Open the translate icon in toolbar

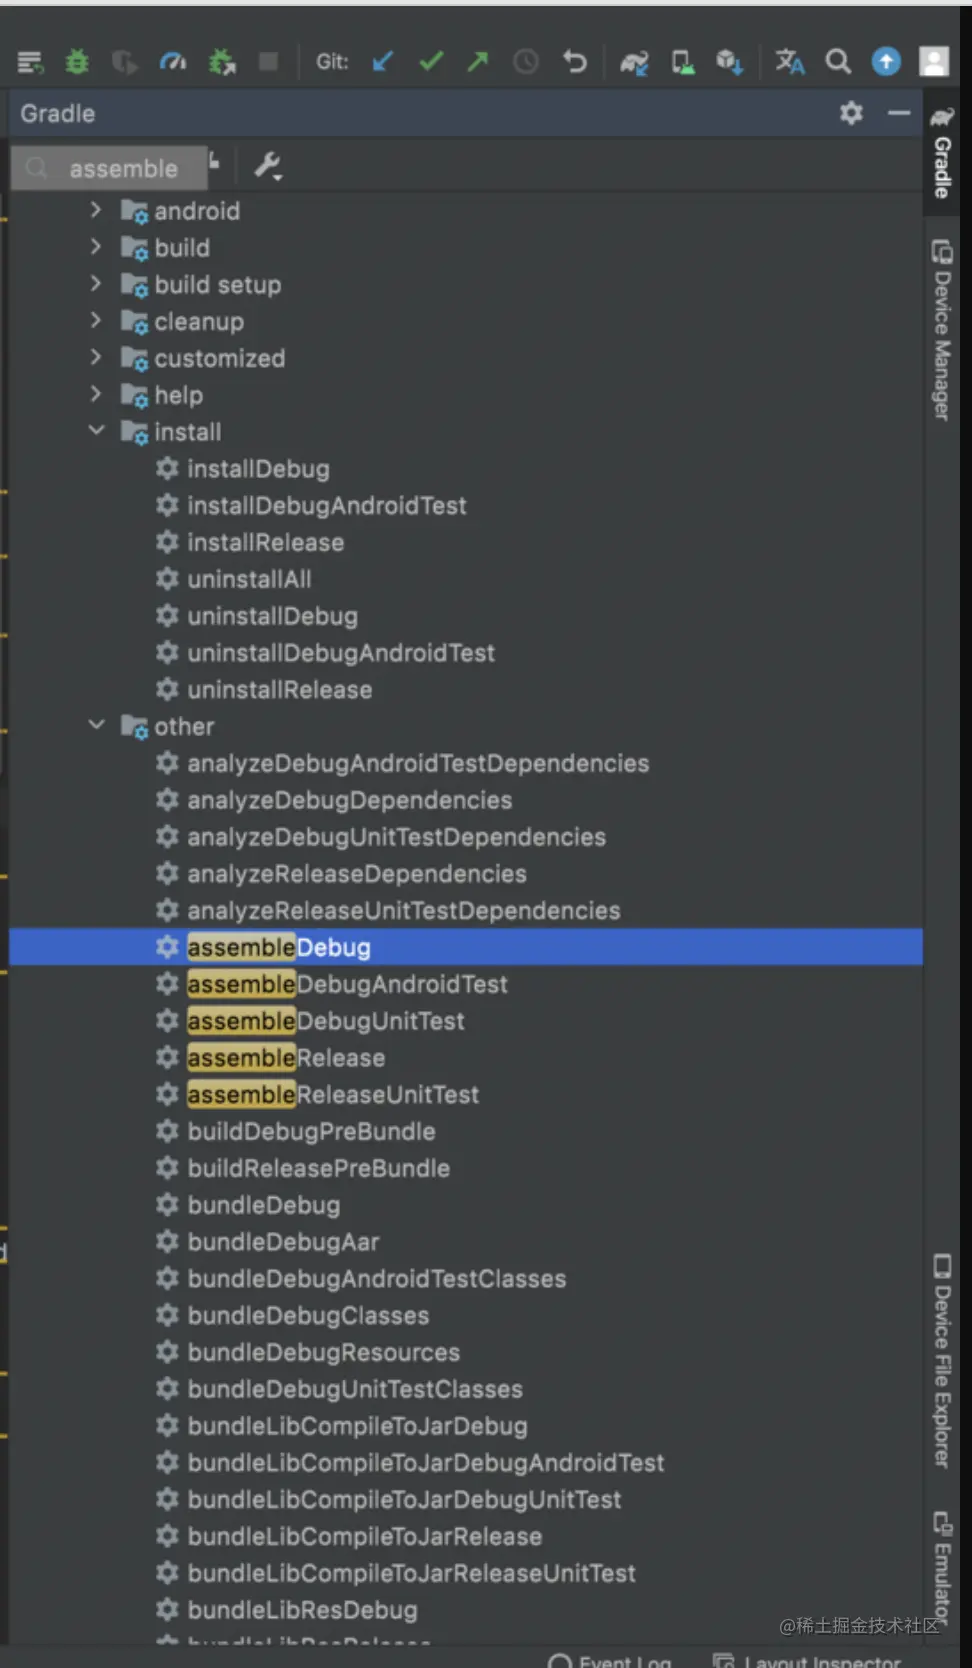click(x=790, y=62)
